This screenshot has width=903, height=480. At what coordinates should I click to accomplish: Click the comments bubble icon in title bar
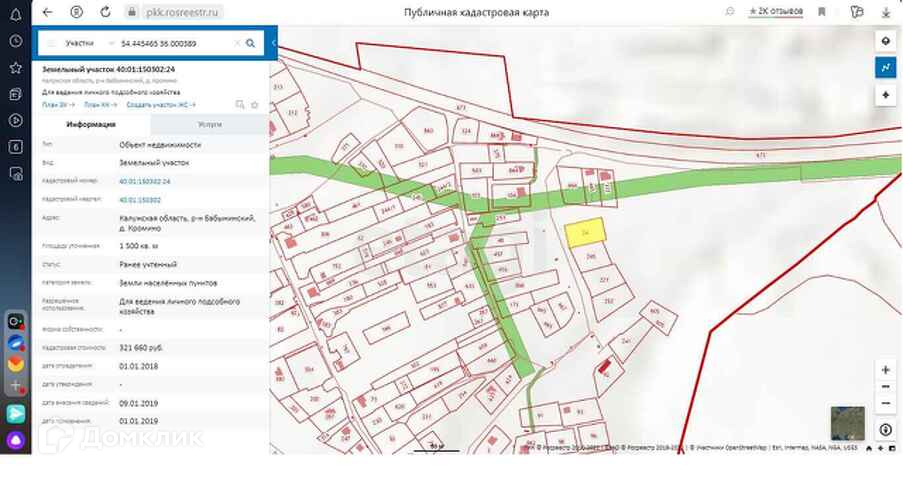pyautogui.click(x=730, y=12)
